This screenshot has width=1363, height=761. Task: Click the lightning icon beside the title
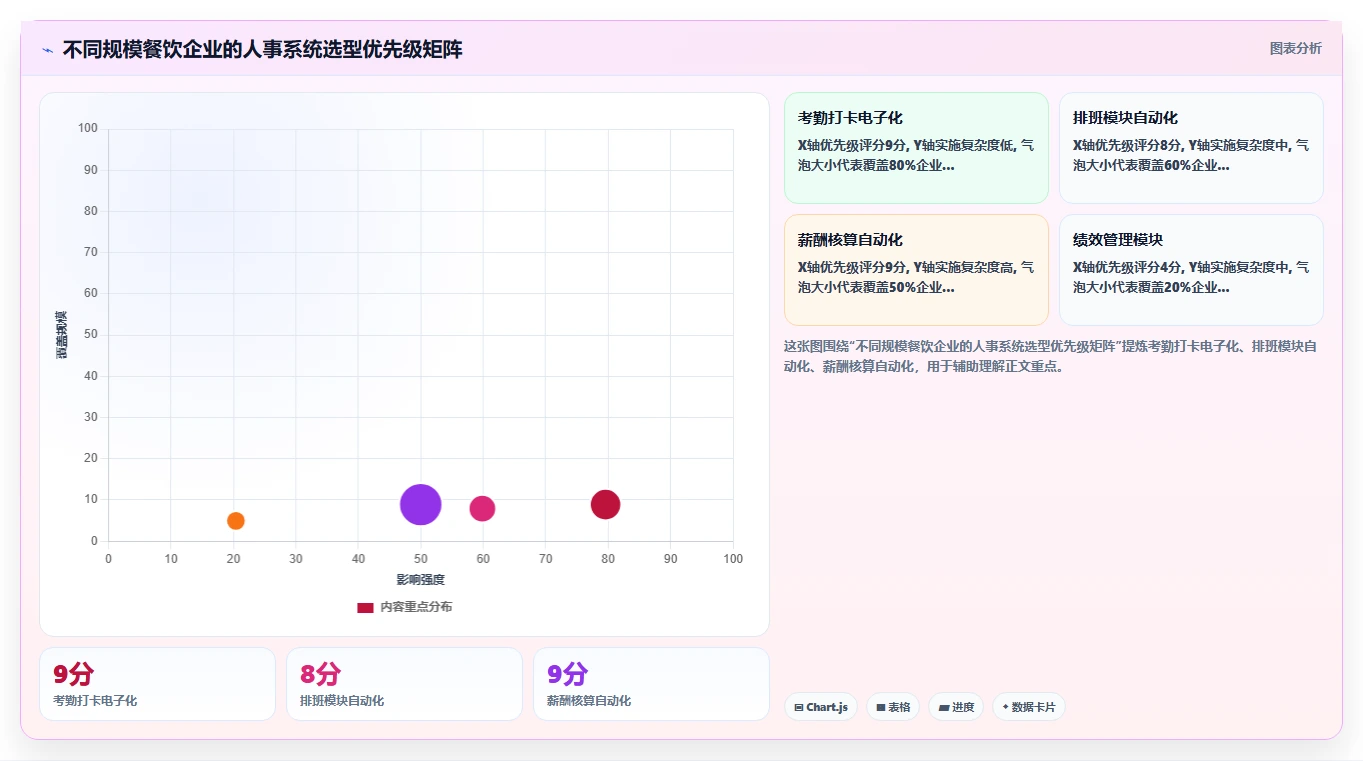tap(48, 50)
